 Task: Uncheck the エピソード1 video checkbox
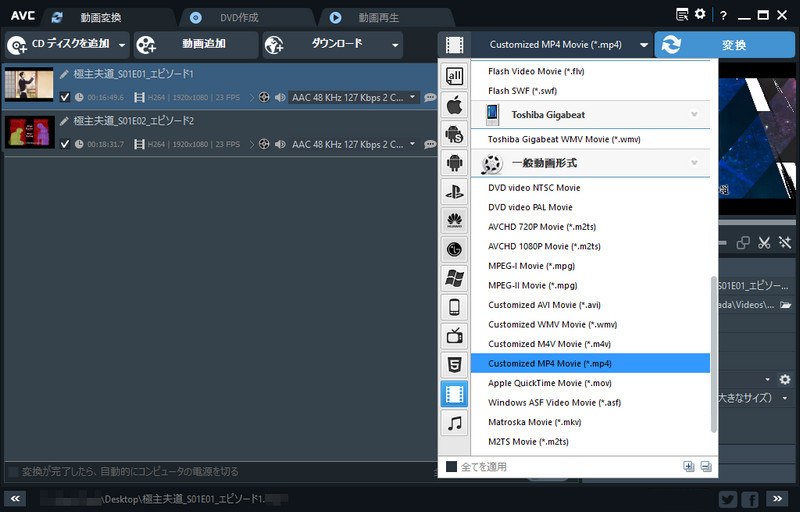[x=65, y=97]
